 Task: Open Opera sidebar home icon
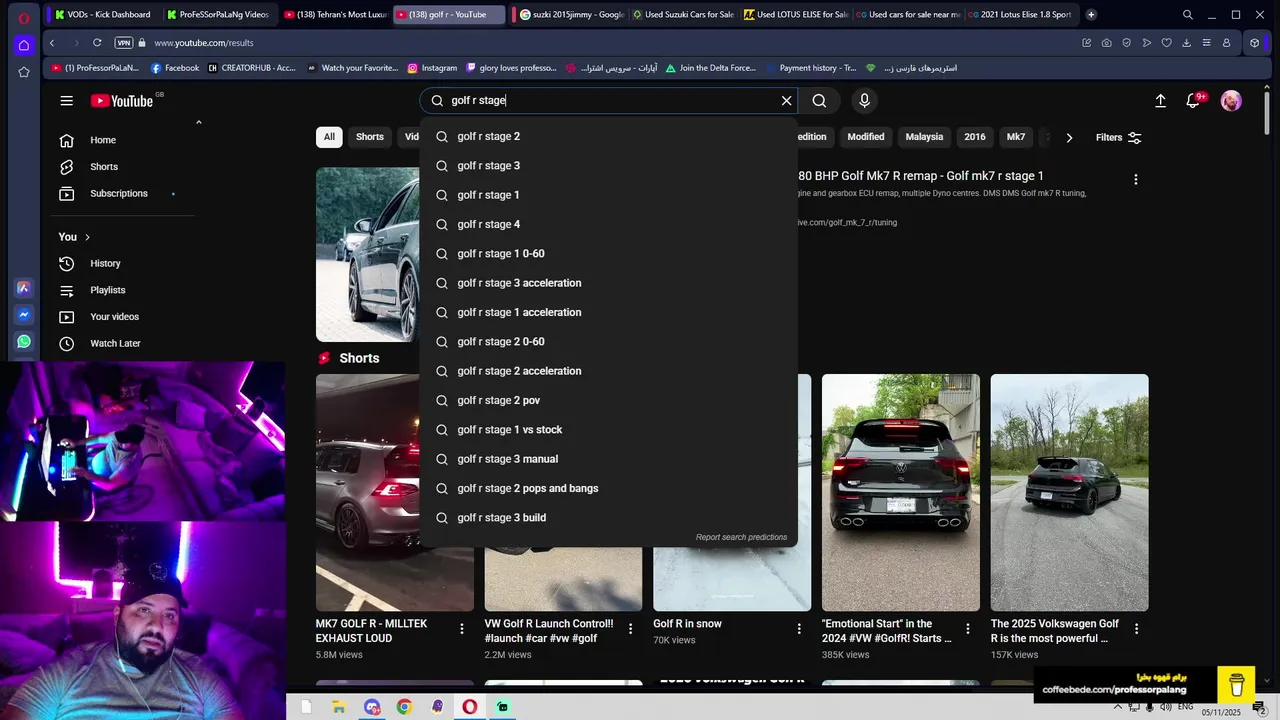24,45
